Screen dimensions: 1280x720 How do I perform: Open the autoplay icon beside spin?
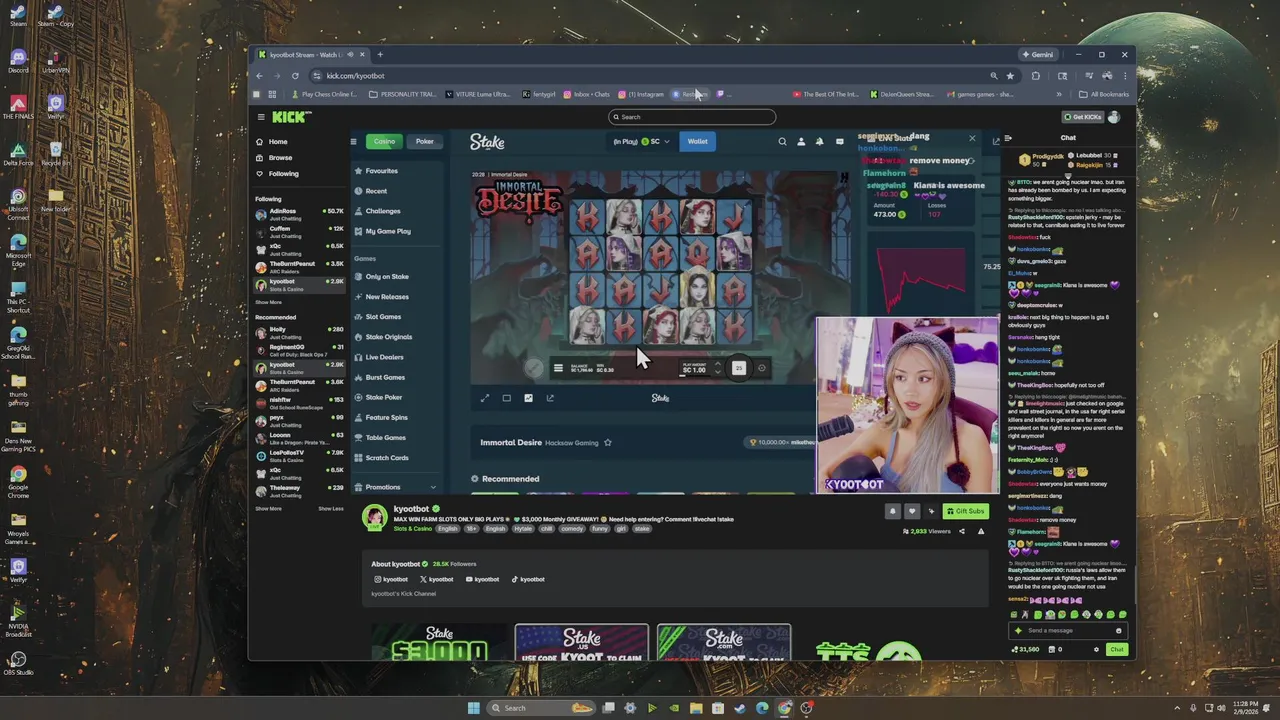[x=762, y=368]
